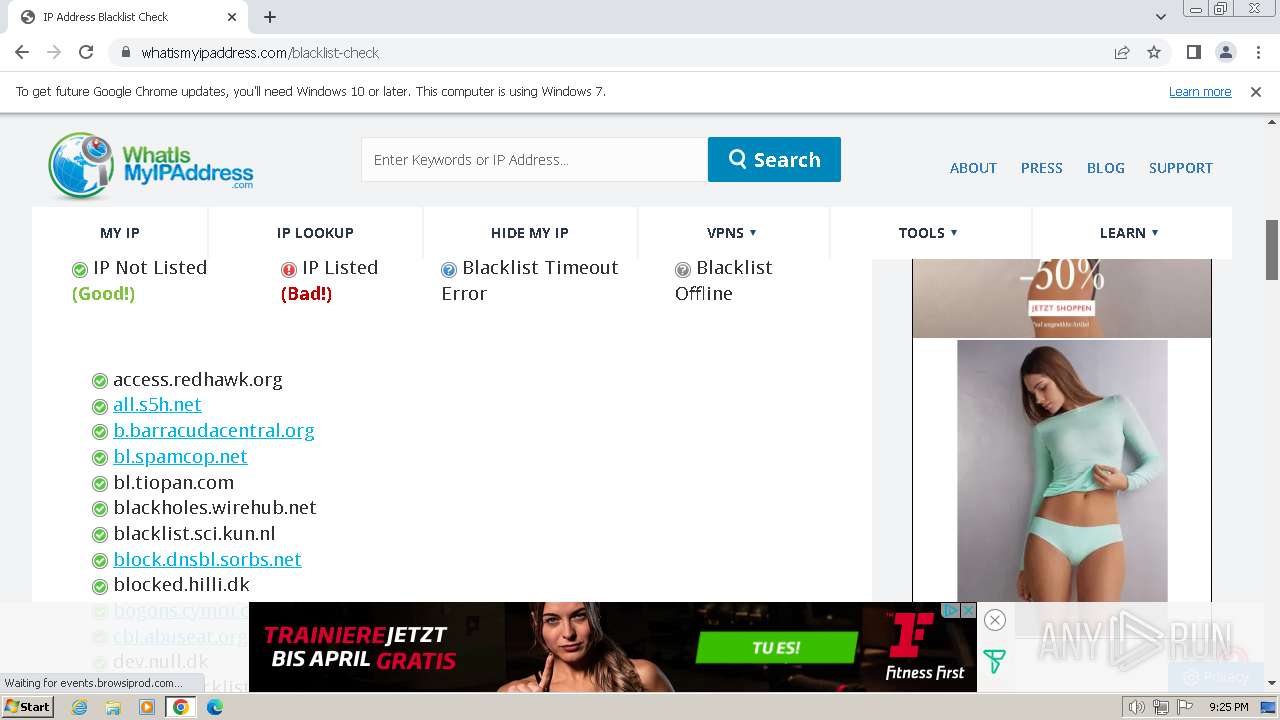Screen dimensions: 1280x720
Task: Click the share page icon
Action: [x=1122, y=52]
